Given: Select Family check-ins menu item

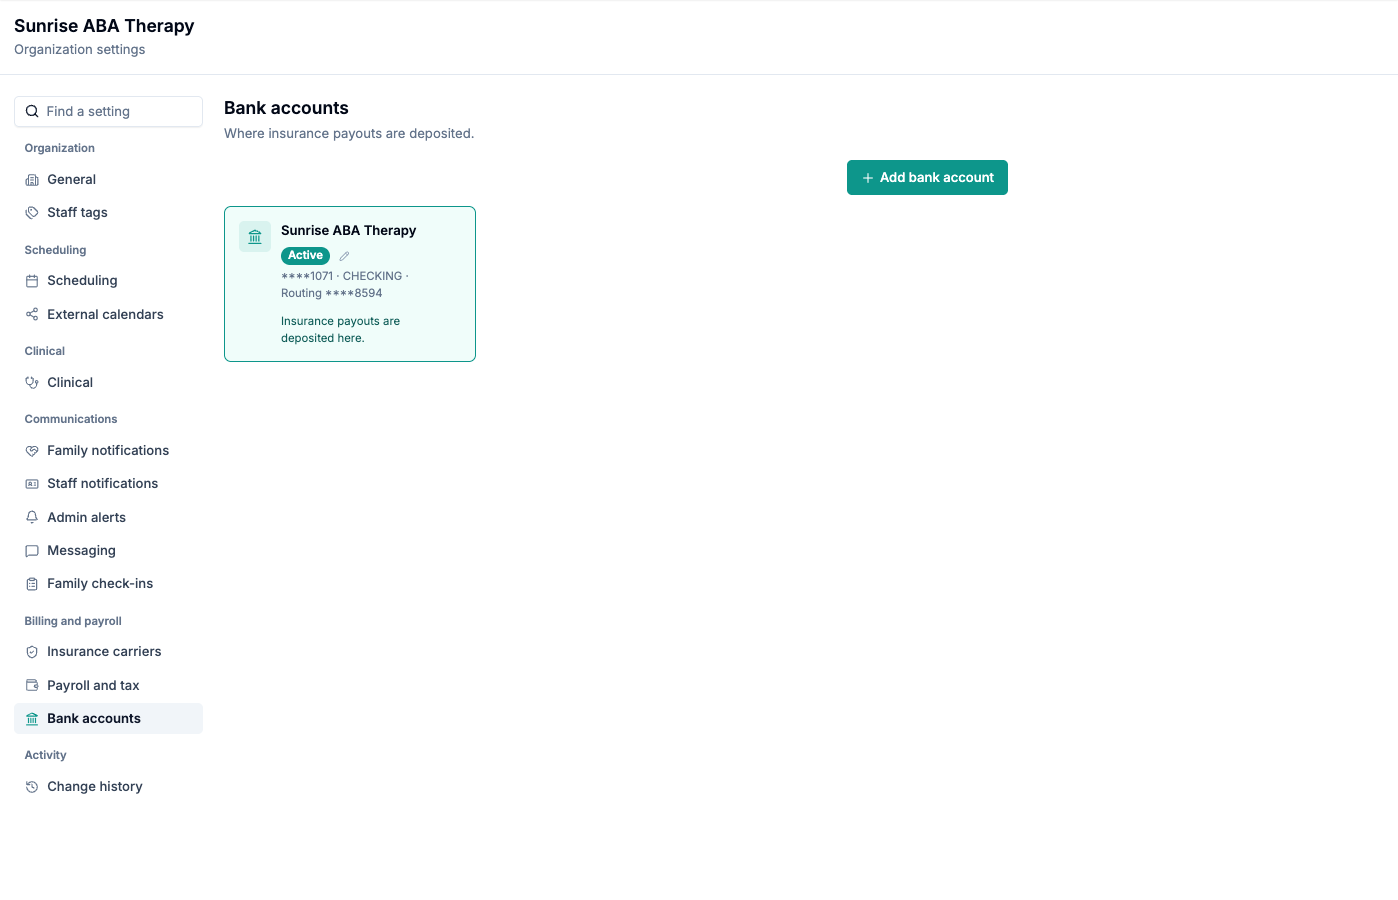Looking at the screenshot, I should click(108, 584).
